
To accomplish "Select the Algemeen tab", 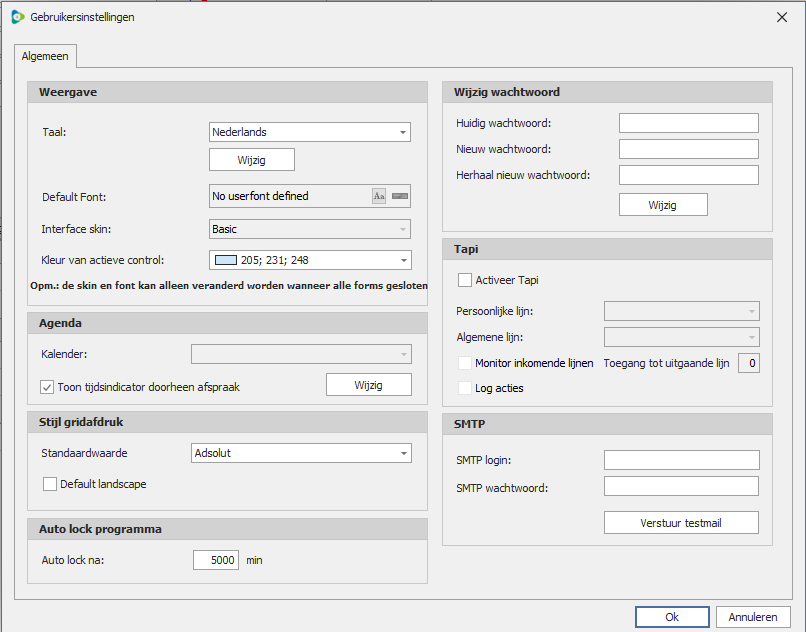I will pos(44,56).
